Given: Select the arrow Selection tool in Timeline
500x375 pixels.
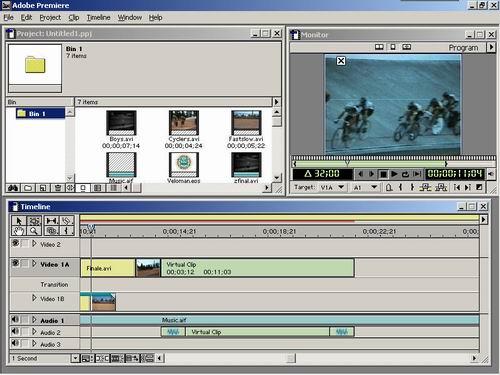Looking at the screenshot, I should coord(18,221).
